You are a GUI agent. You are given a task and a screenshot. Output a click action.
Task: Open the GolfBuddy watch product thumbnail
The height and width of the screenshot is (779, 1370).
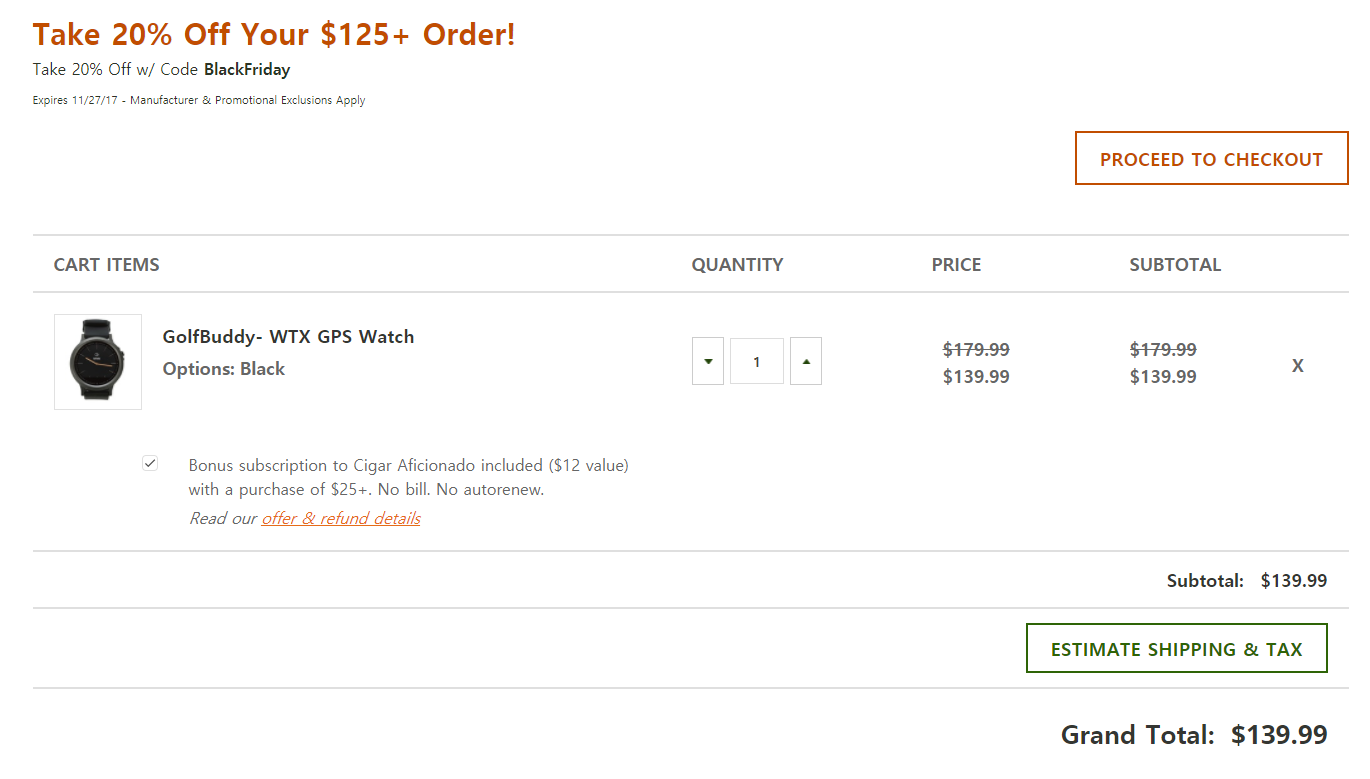tap(98, 362)
